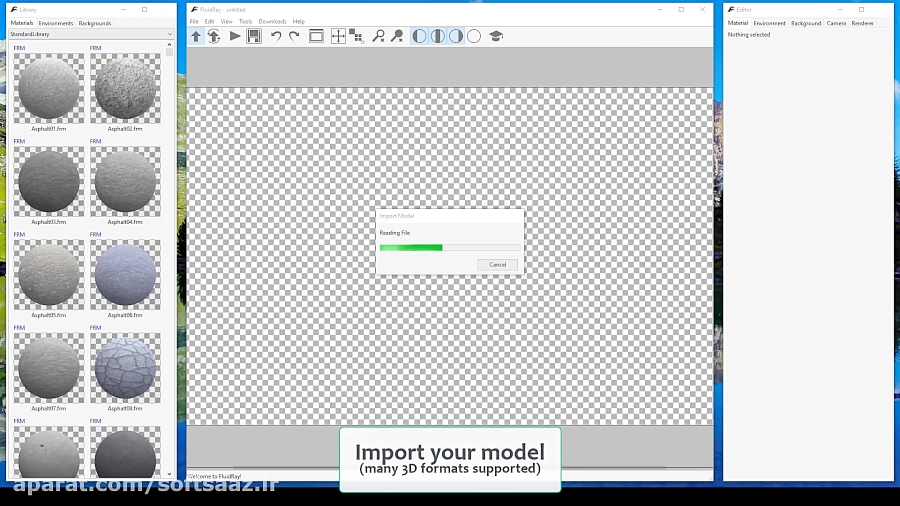
Task: Click the up-arrow import model icon
Action: [196, 36]
